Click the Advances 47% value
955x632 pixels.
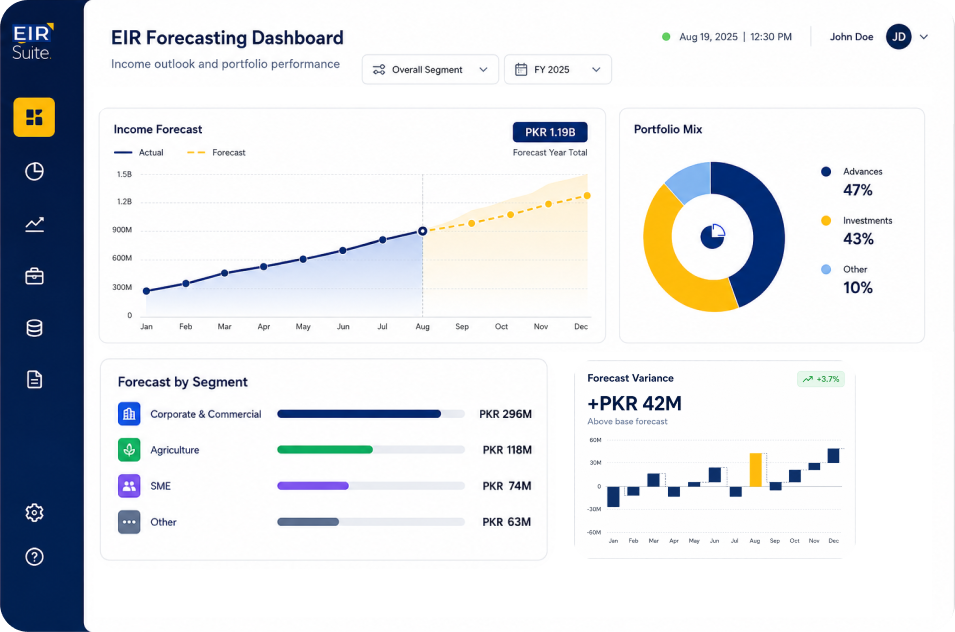click(x=858, y=190)
